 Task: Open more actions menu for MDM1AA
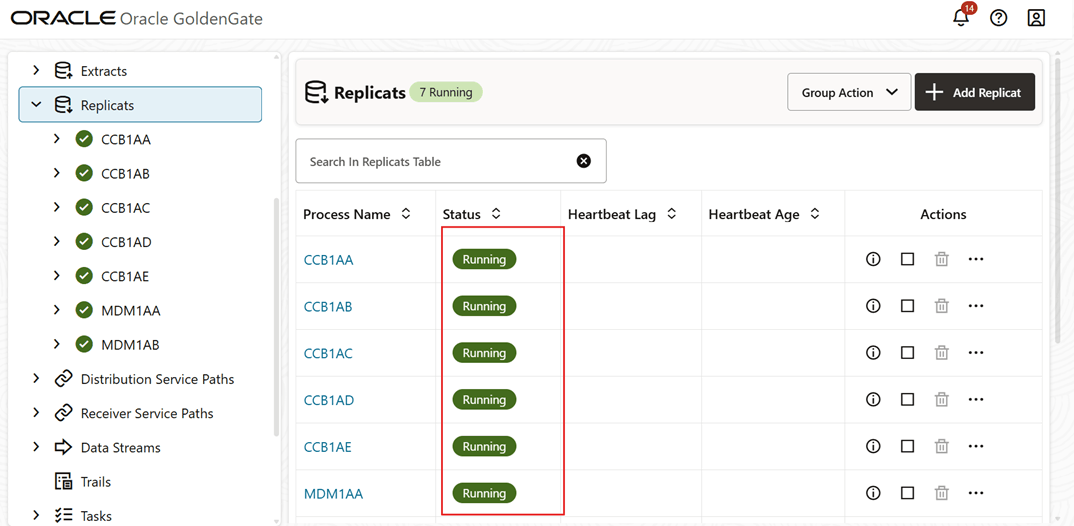(976, 492)
